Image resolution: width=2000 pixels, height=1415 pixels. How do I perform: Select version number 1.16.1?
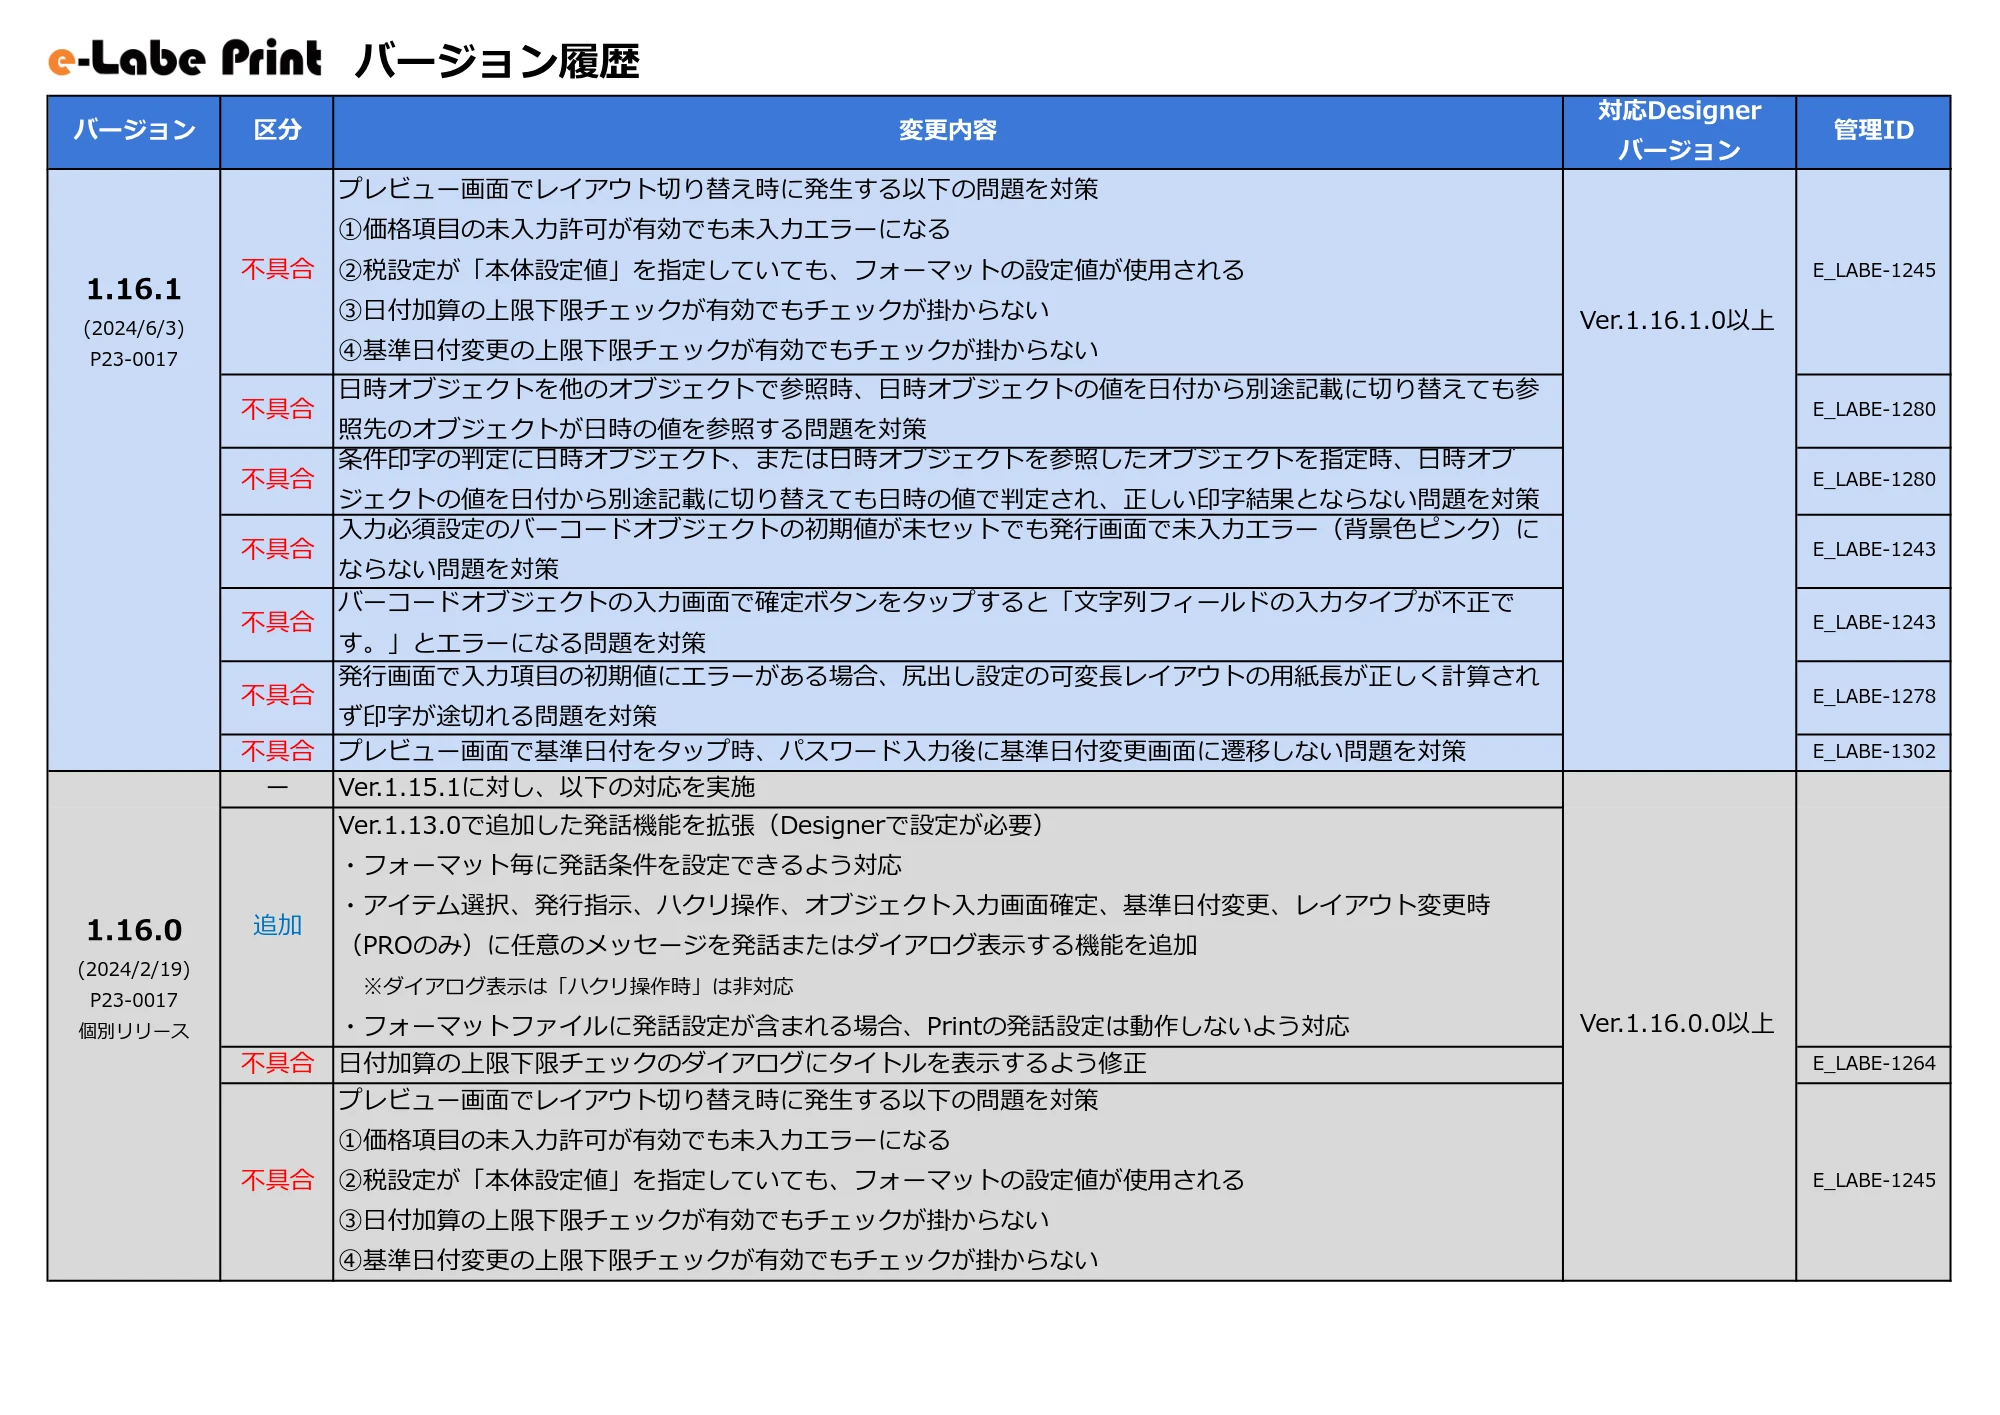[134, 290]
